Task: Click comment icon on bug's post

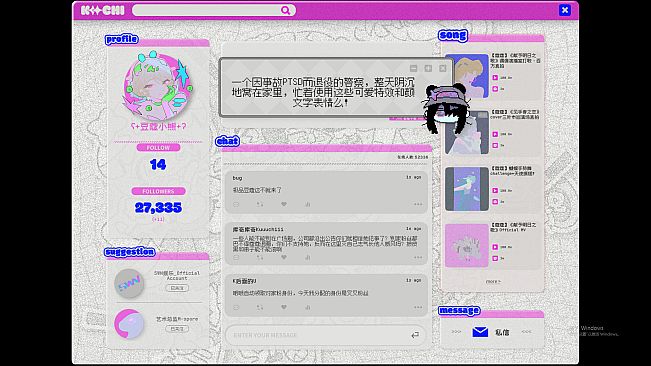Action: pyautogui.click(x=236, y=204)
